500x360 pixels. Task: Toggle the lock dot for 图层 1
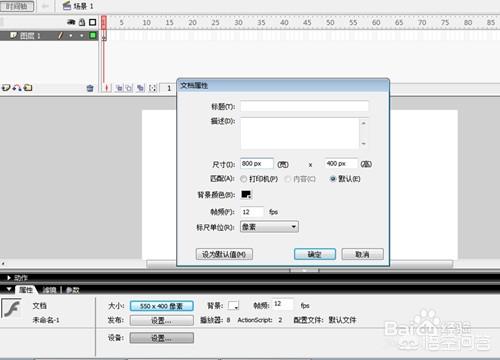pyautogui.click(x=82, y=36)
